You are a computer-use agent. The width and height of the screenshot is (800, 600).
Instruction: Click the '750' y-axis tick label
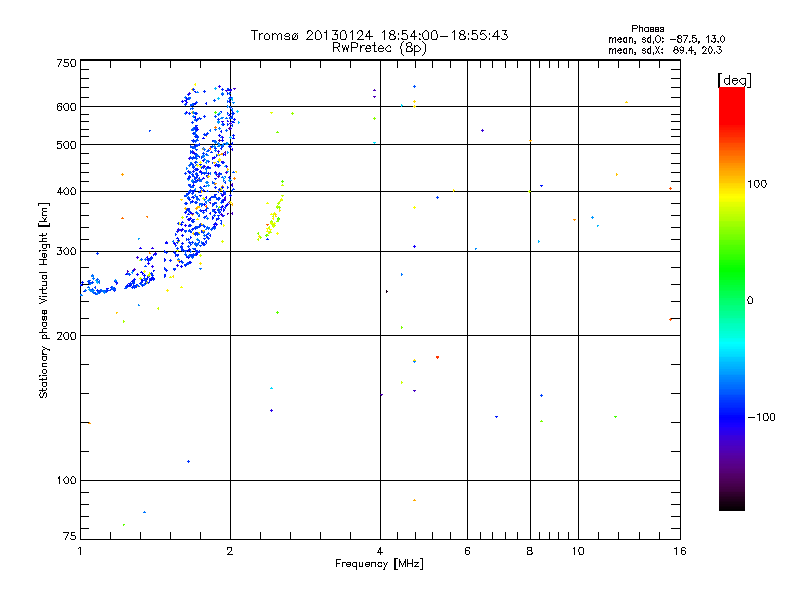[x=66, y=63]
